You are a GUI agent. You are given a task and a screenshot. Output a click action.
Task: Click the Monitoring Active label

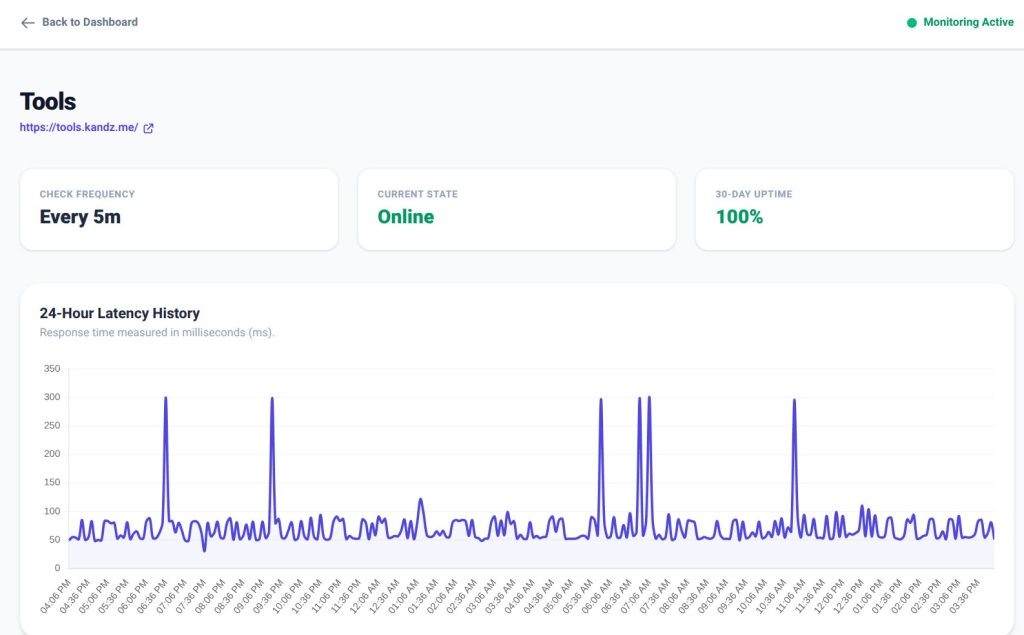[x=968, y=22]
